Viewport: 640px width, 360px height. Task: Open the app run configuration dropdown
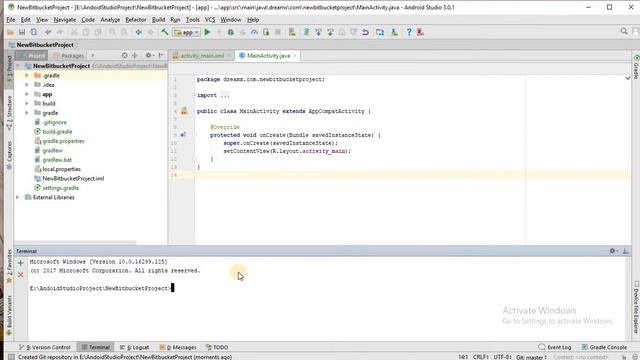187,32
